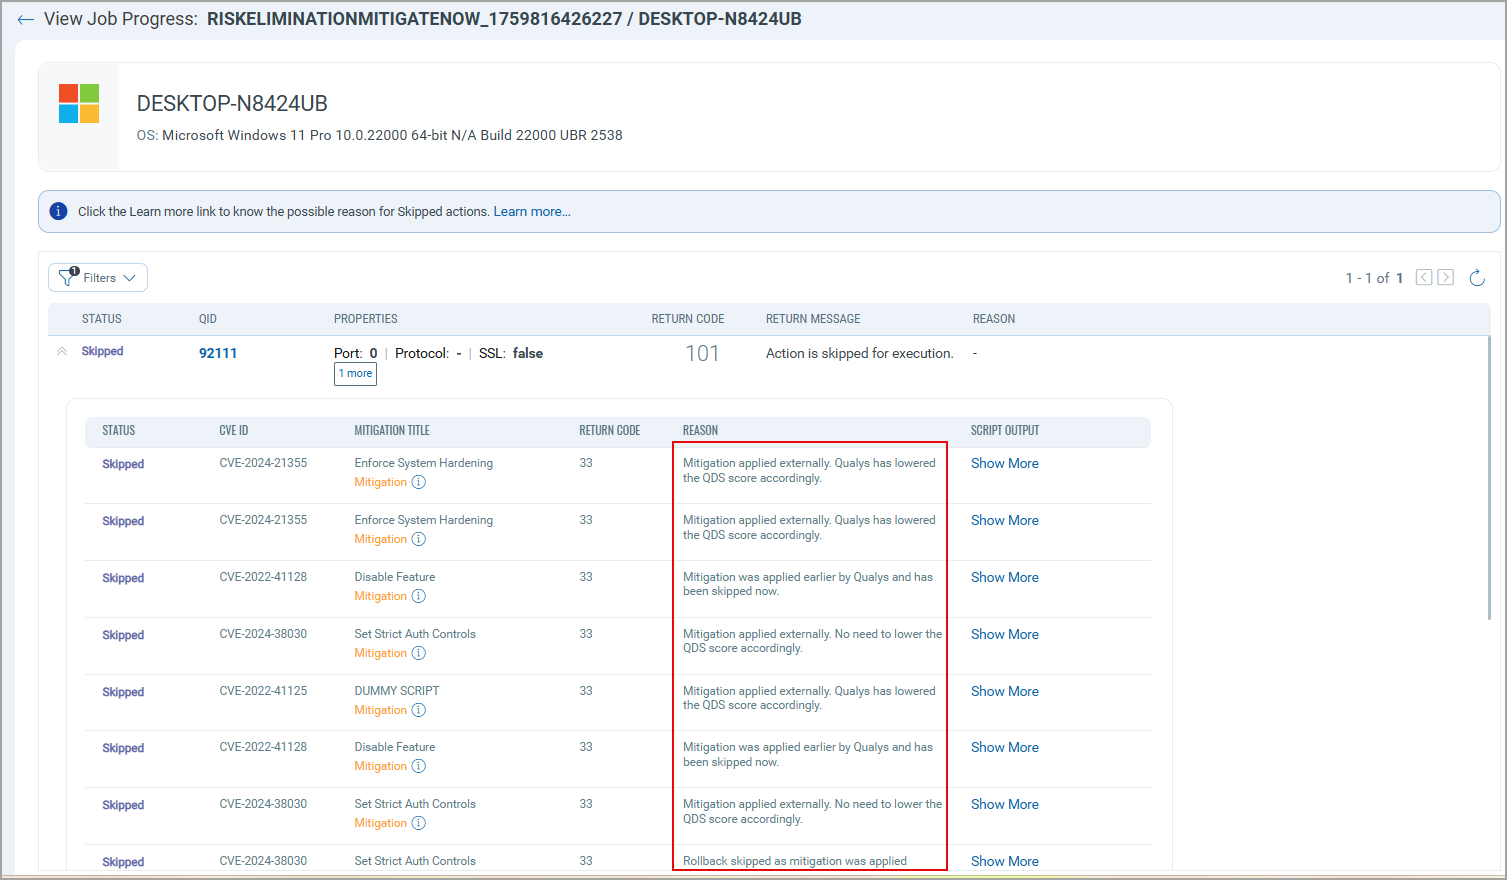The image size is (1507, 880).
Task: Click the blue info icon in the banner
Action: [x=59, y=211]
